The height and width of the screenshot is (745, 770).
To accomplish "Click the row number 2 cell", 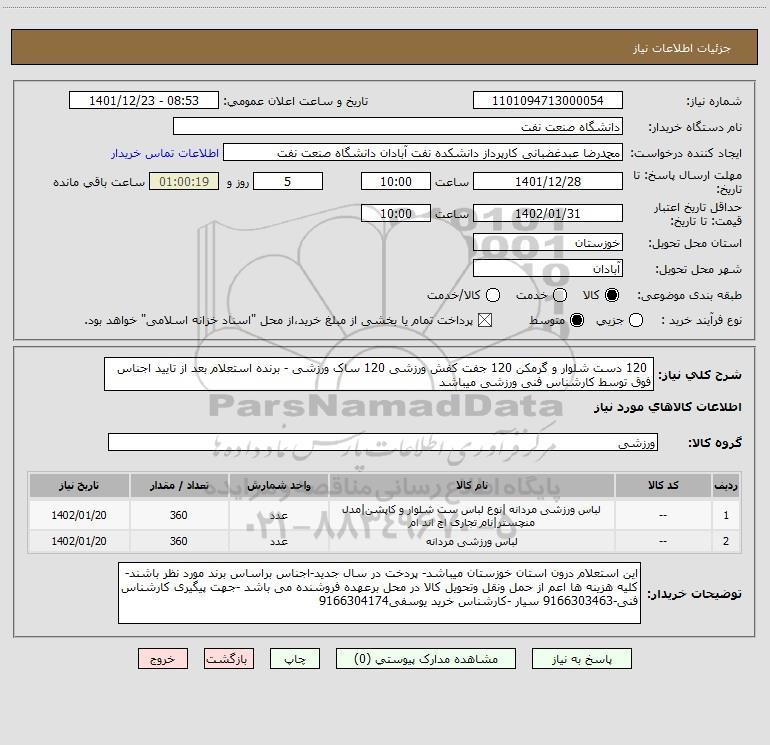I will pyautogui.click(x=726, y=541).
